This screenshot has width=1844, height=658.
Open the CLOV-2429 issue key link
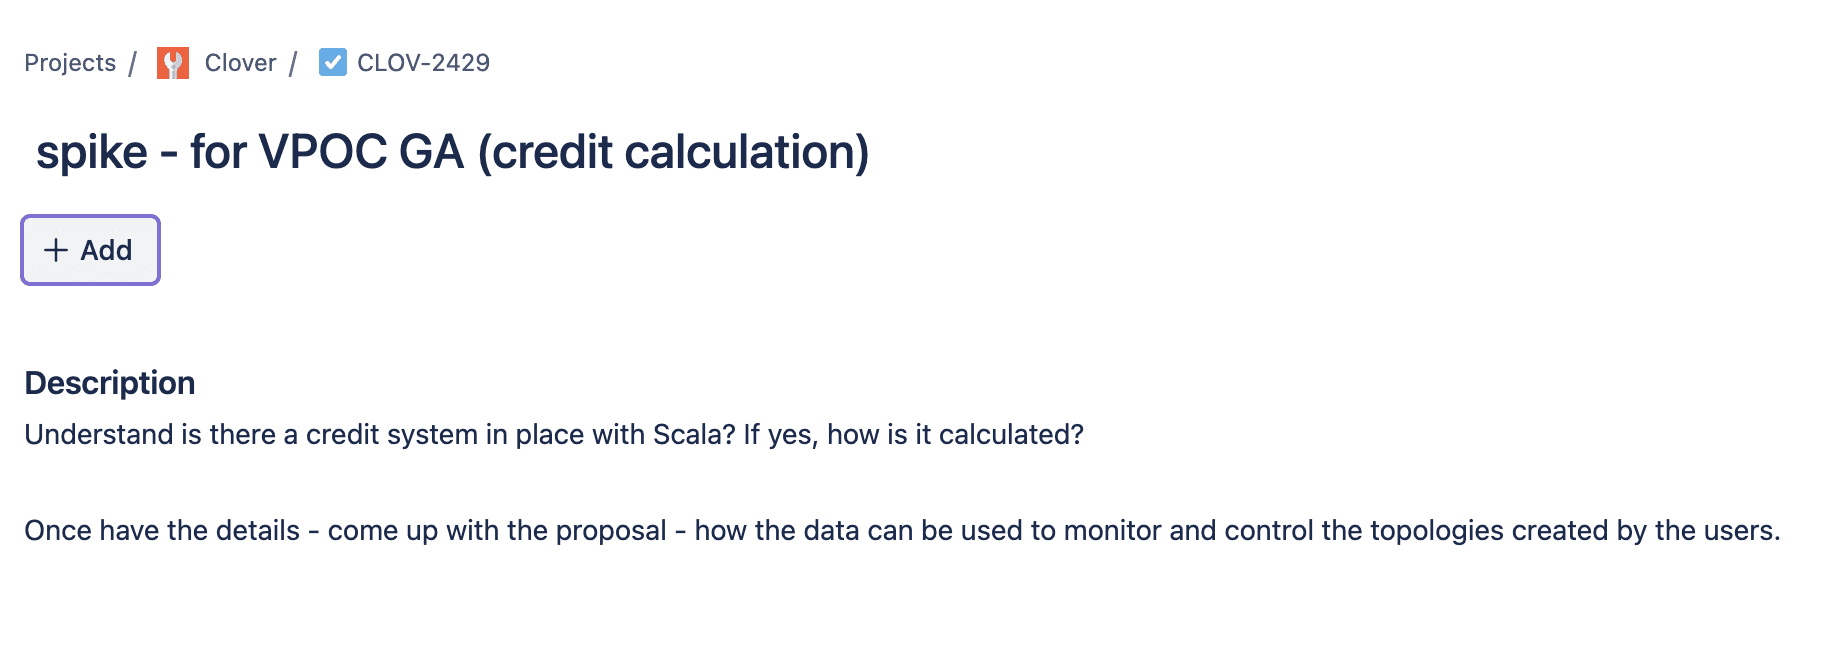pos(423,63)
